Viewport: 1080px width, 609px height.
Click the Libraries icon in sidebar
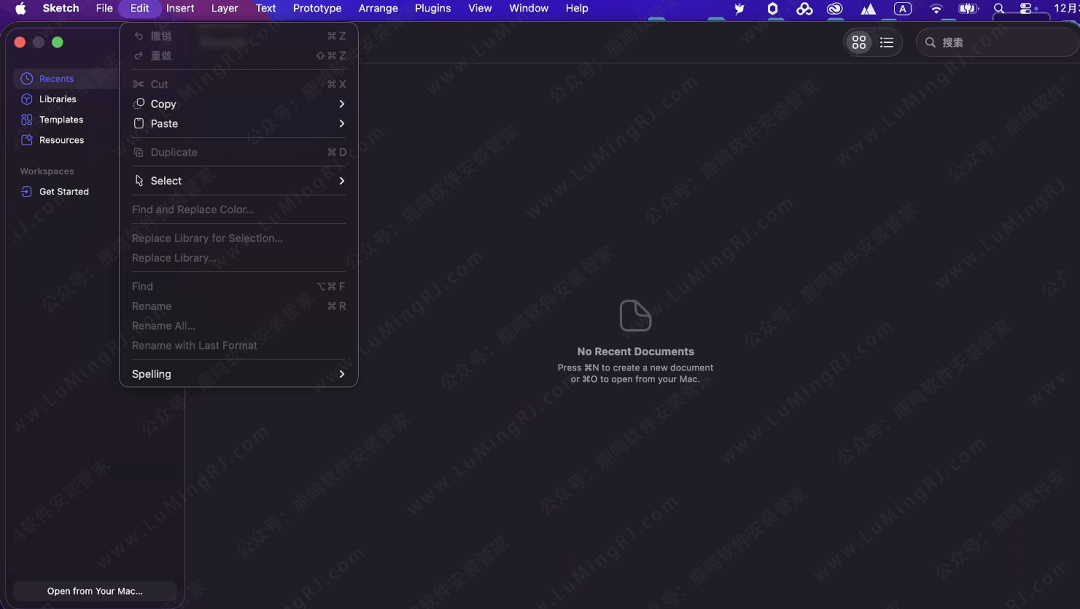click(27, 99)
